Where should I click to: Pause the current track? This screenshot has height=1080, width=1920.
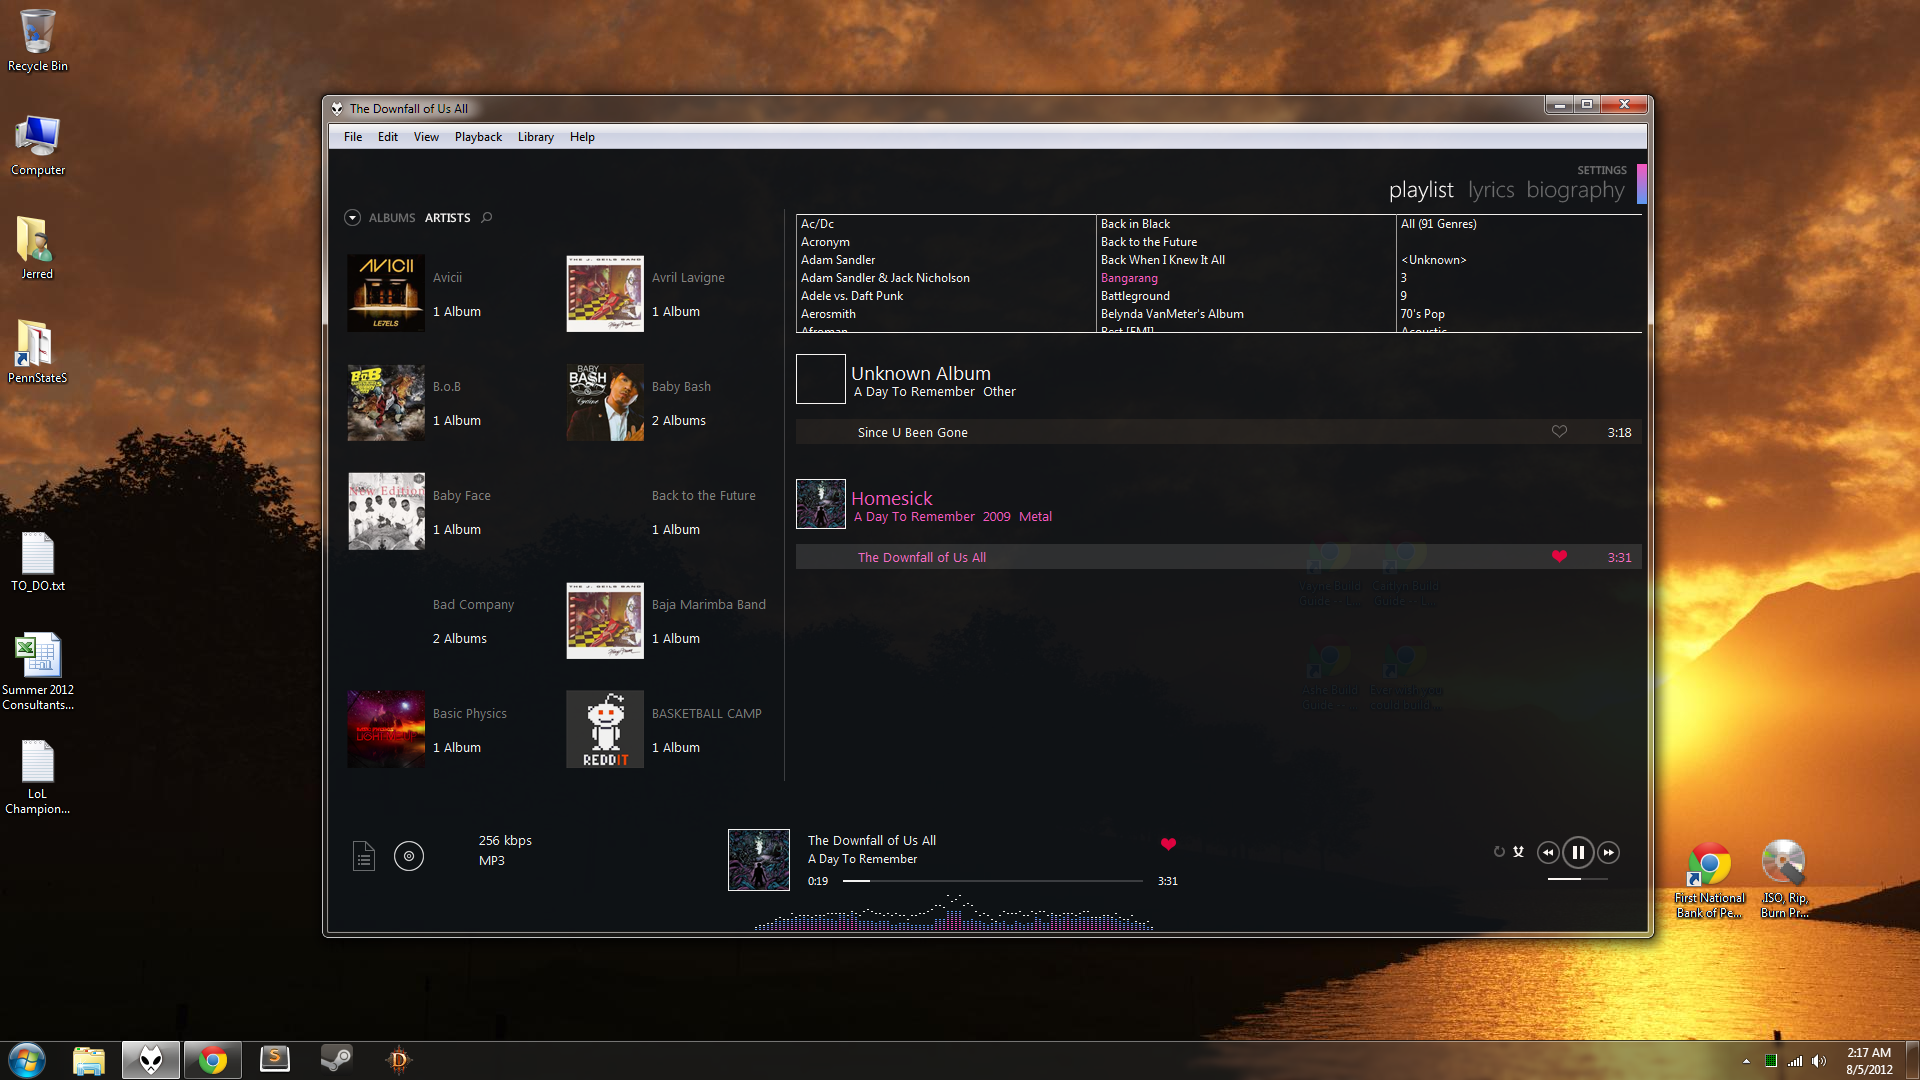1578,853
